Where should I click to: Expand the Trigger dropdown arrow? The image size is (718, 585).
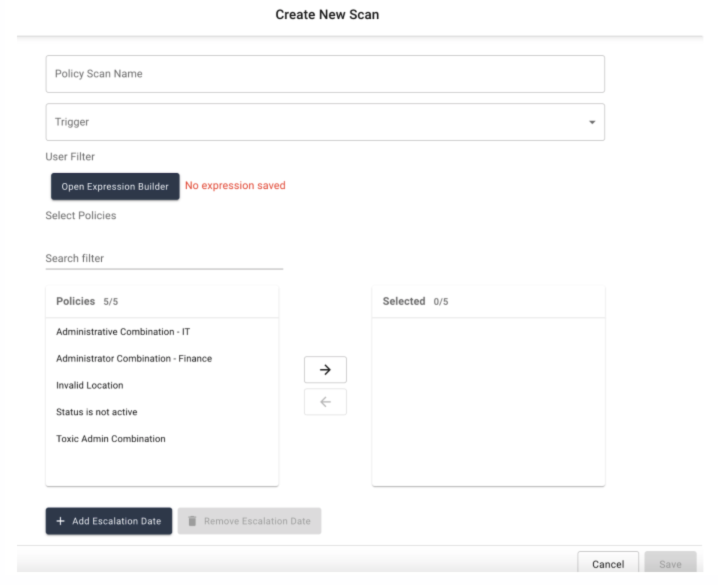[x=591, y=122]
